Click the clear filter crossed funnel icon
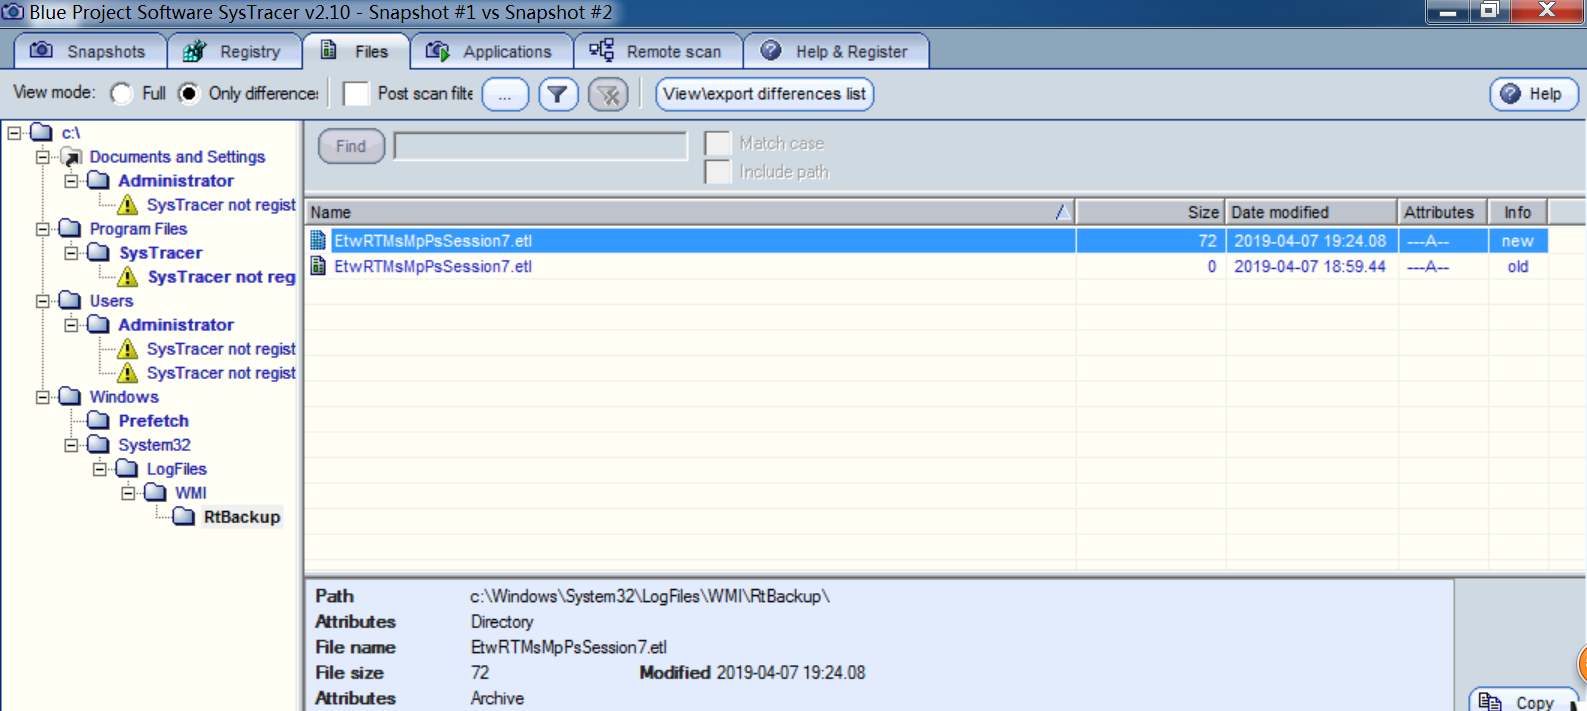 click(608, 95)
